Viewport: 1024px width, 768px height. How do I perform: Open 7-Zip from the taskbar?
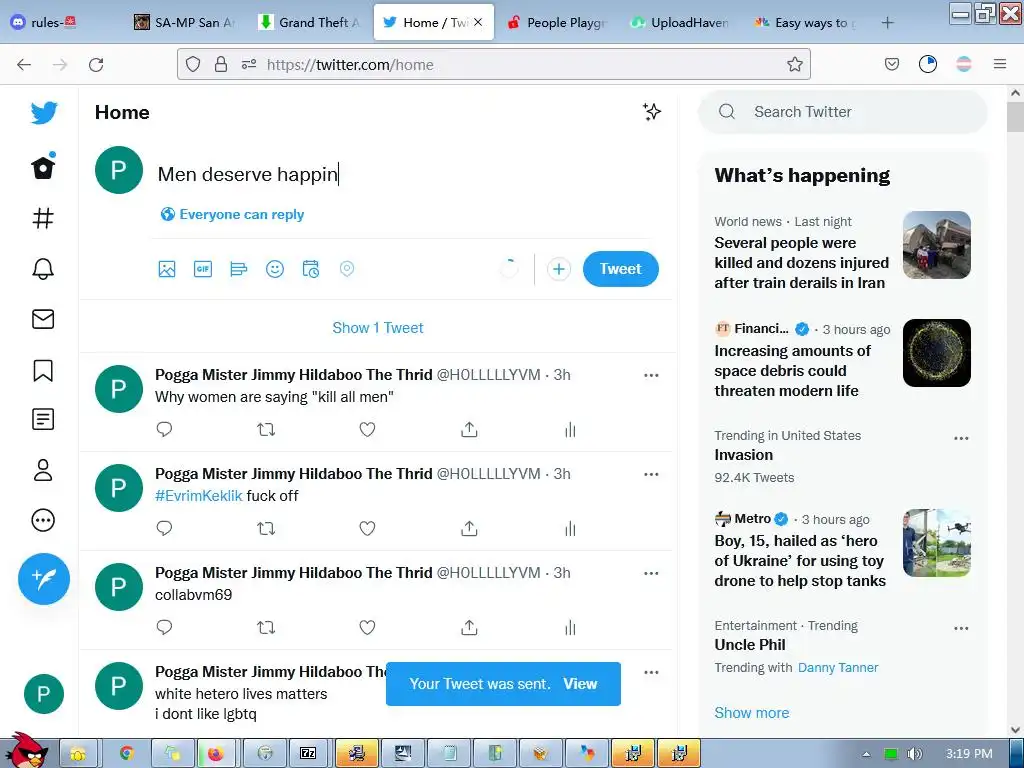click(x=308, y=754)
